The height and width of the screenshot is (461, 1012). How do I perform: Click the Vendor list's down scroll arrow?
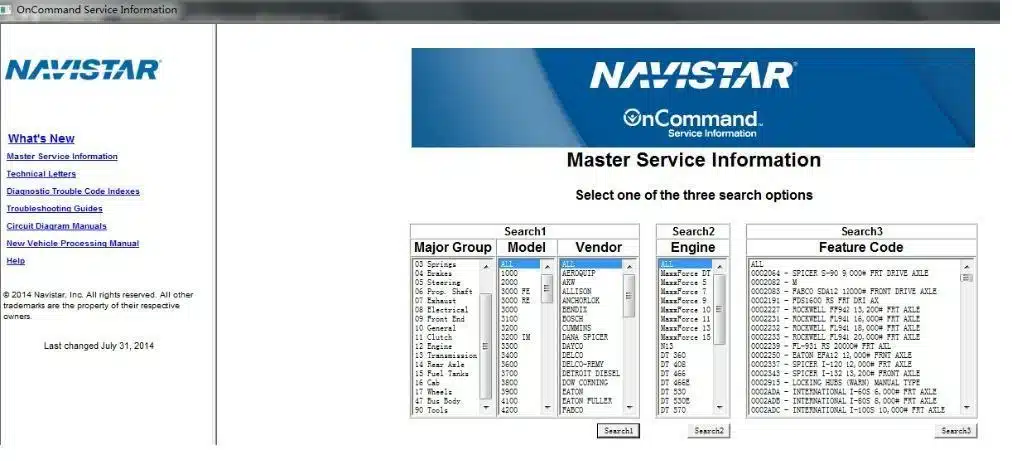click(x=629, y=407)
